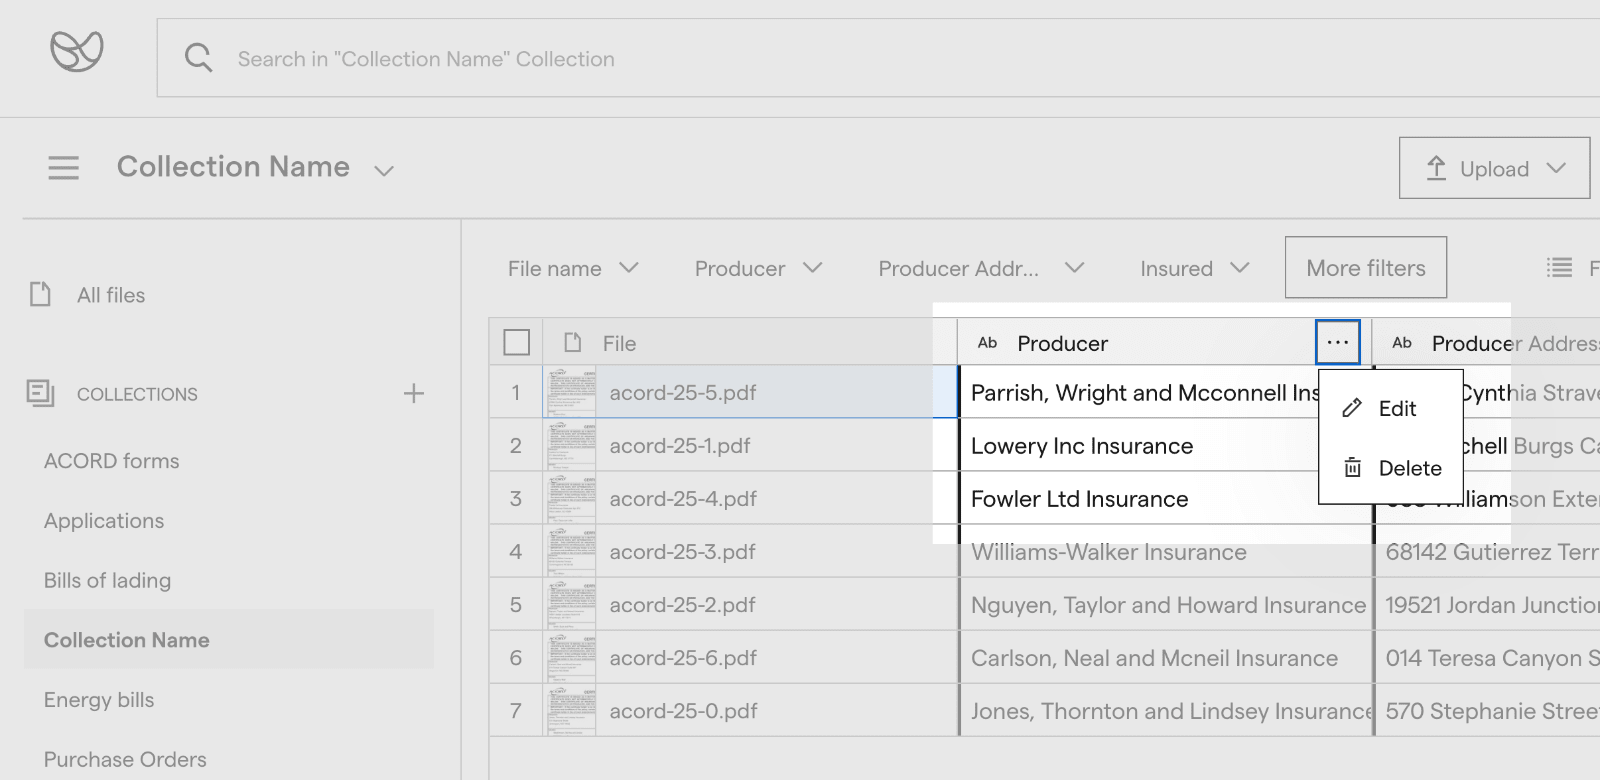This screenshot has width=1600, height=780.
Task: Toggle the select-all files checkbox
Action: pyautogui.click(x=517, y=342)
